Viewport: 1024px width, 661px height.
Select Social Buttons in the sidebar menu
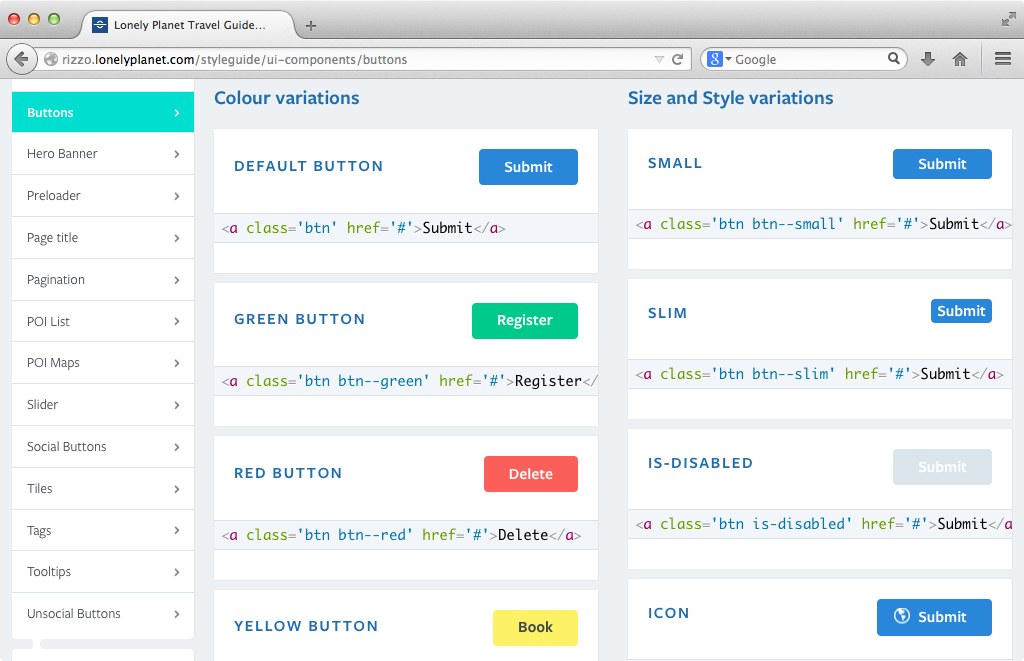tap(102, 446)
